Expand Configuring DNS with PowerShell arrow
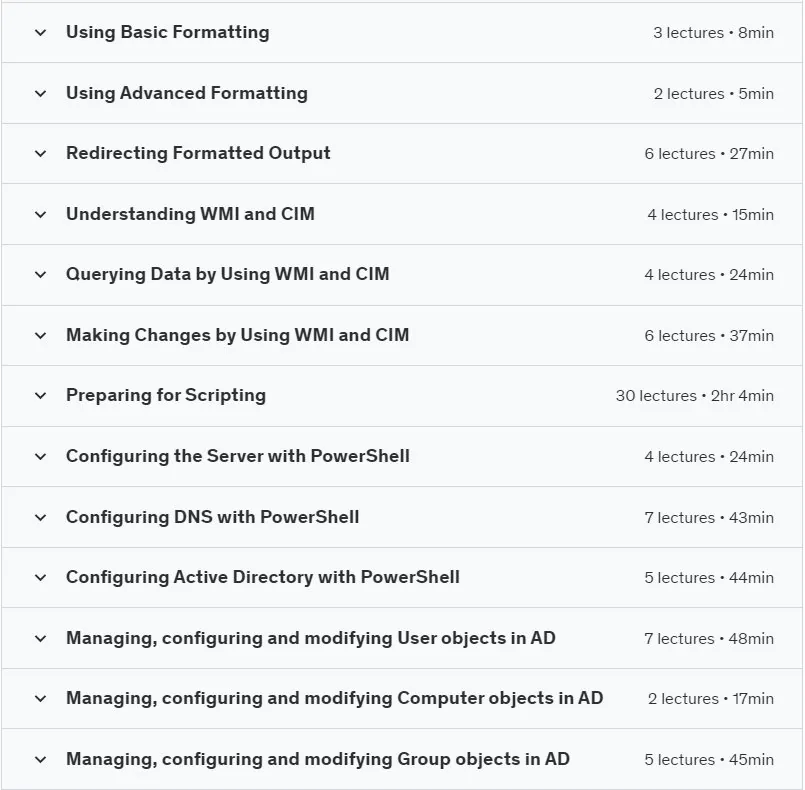The width and height of the screenshot is (805, 790). click(x=41, y=517)
